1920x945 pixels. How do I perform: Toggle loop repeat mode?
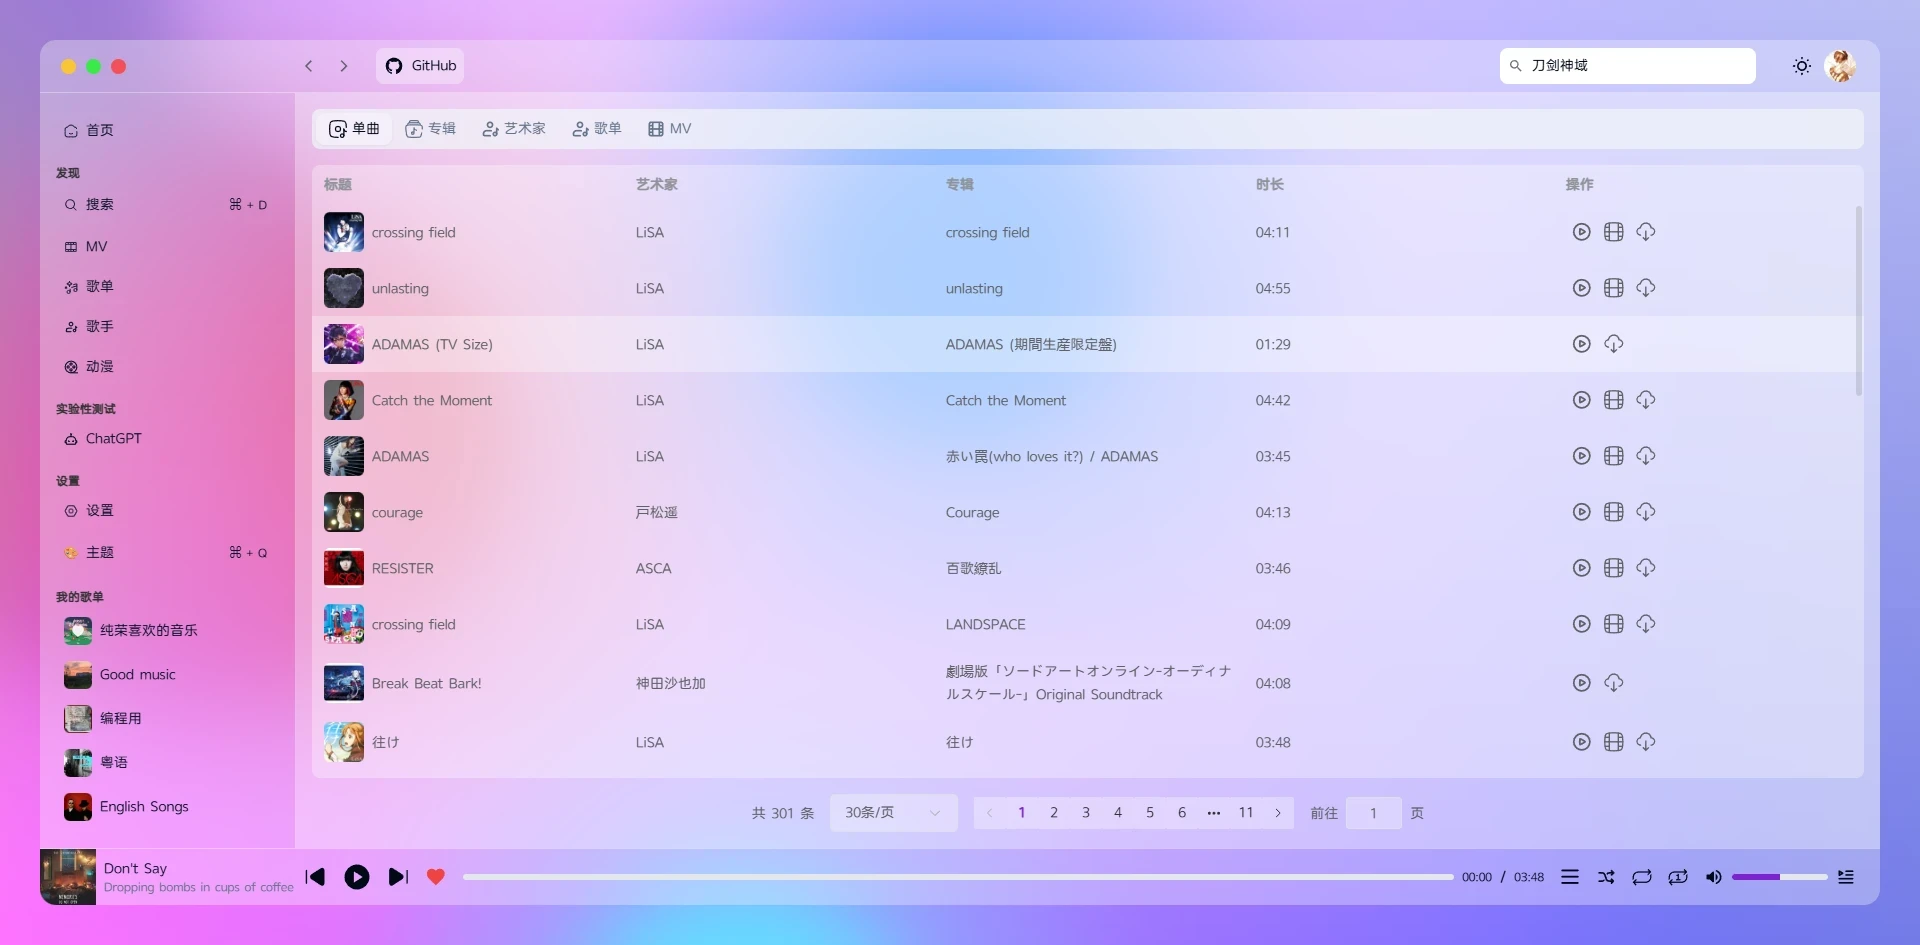click(x=1642, y=877)
